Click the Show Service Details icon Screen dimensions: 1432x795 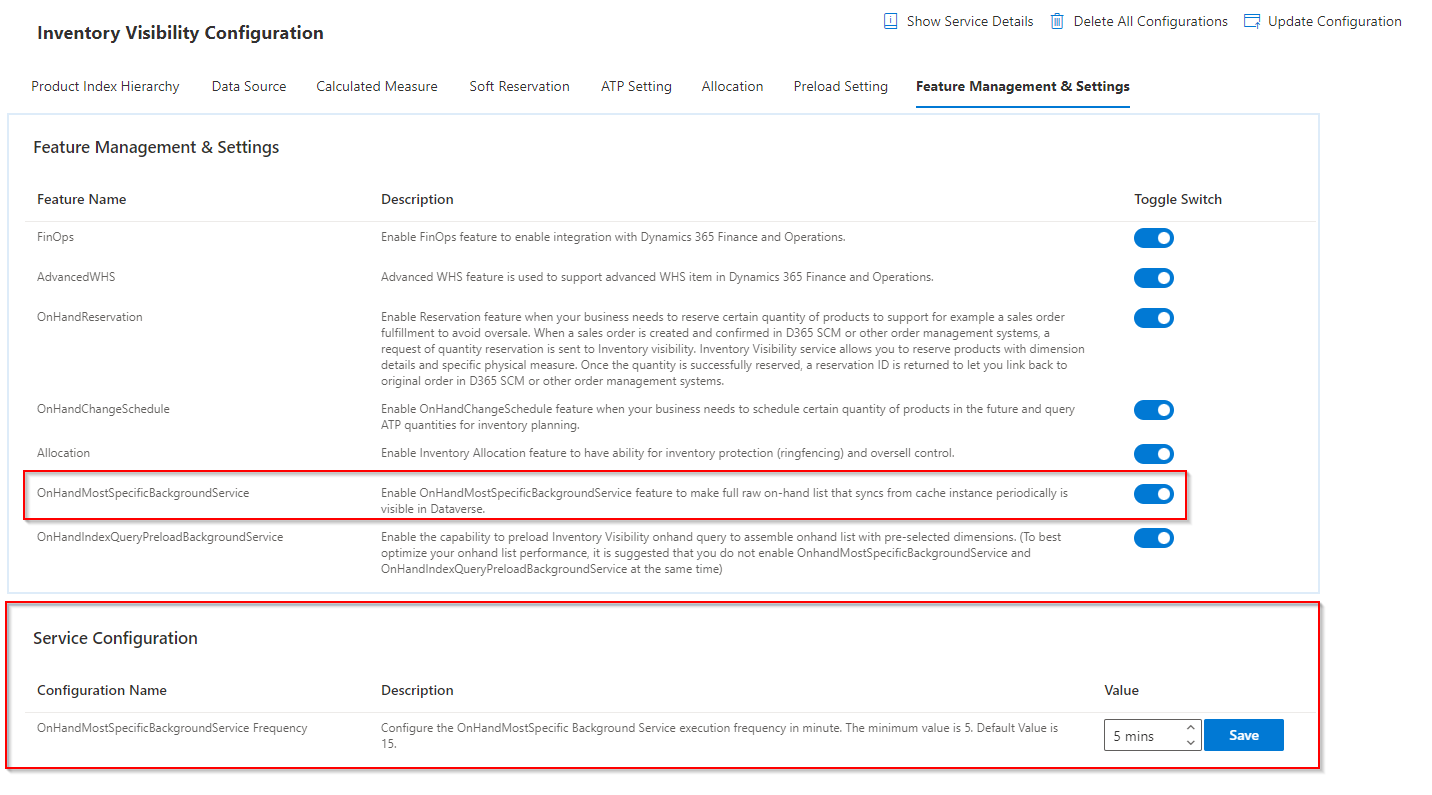tap(891, 21)
